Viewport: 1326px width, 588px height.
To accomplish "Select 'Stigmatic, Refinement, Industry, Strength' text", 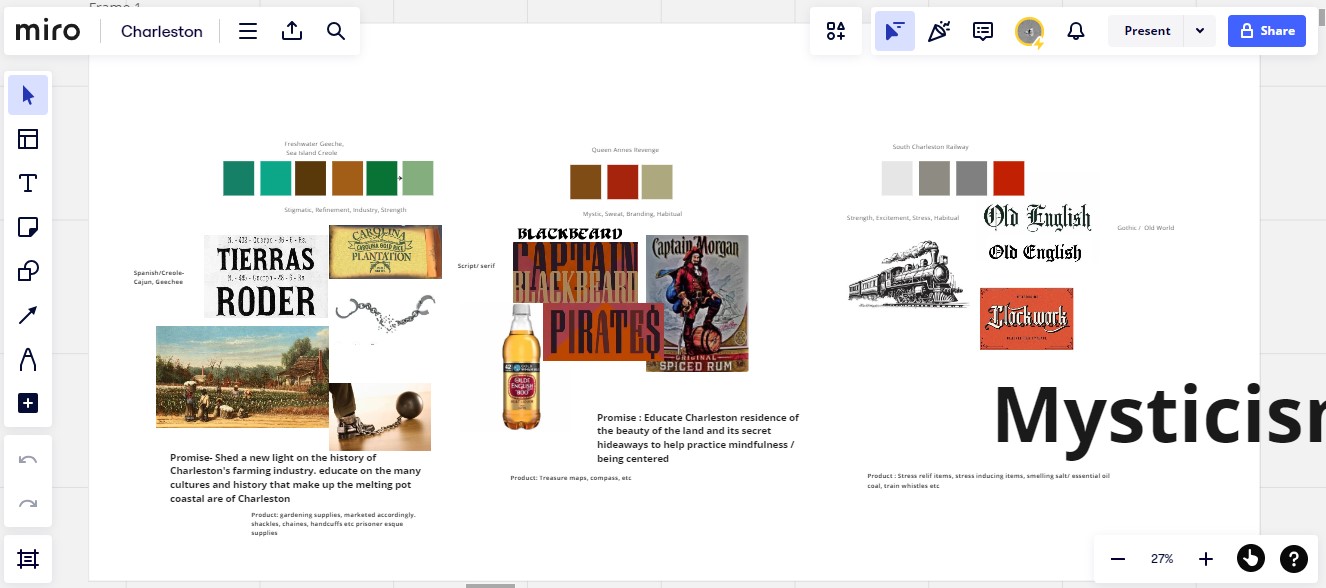I will tap(345, 210).
